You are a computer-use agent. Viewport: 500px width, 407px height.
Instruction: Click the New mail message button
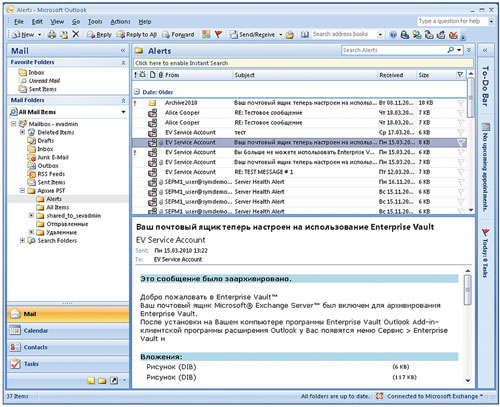pyautogui.click(x=23, y=34)
